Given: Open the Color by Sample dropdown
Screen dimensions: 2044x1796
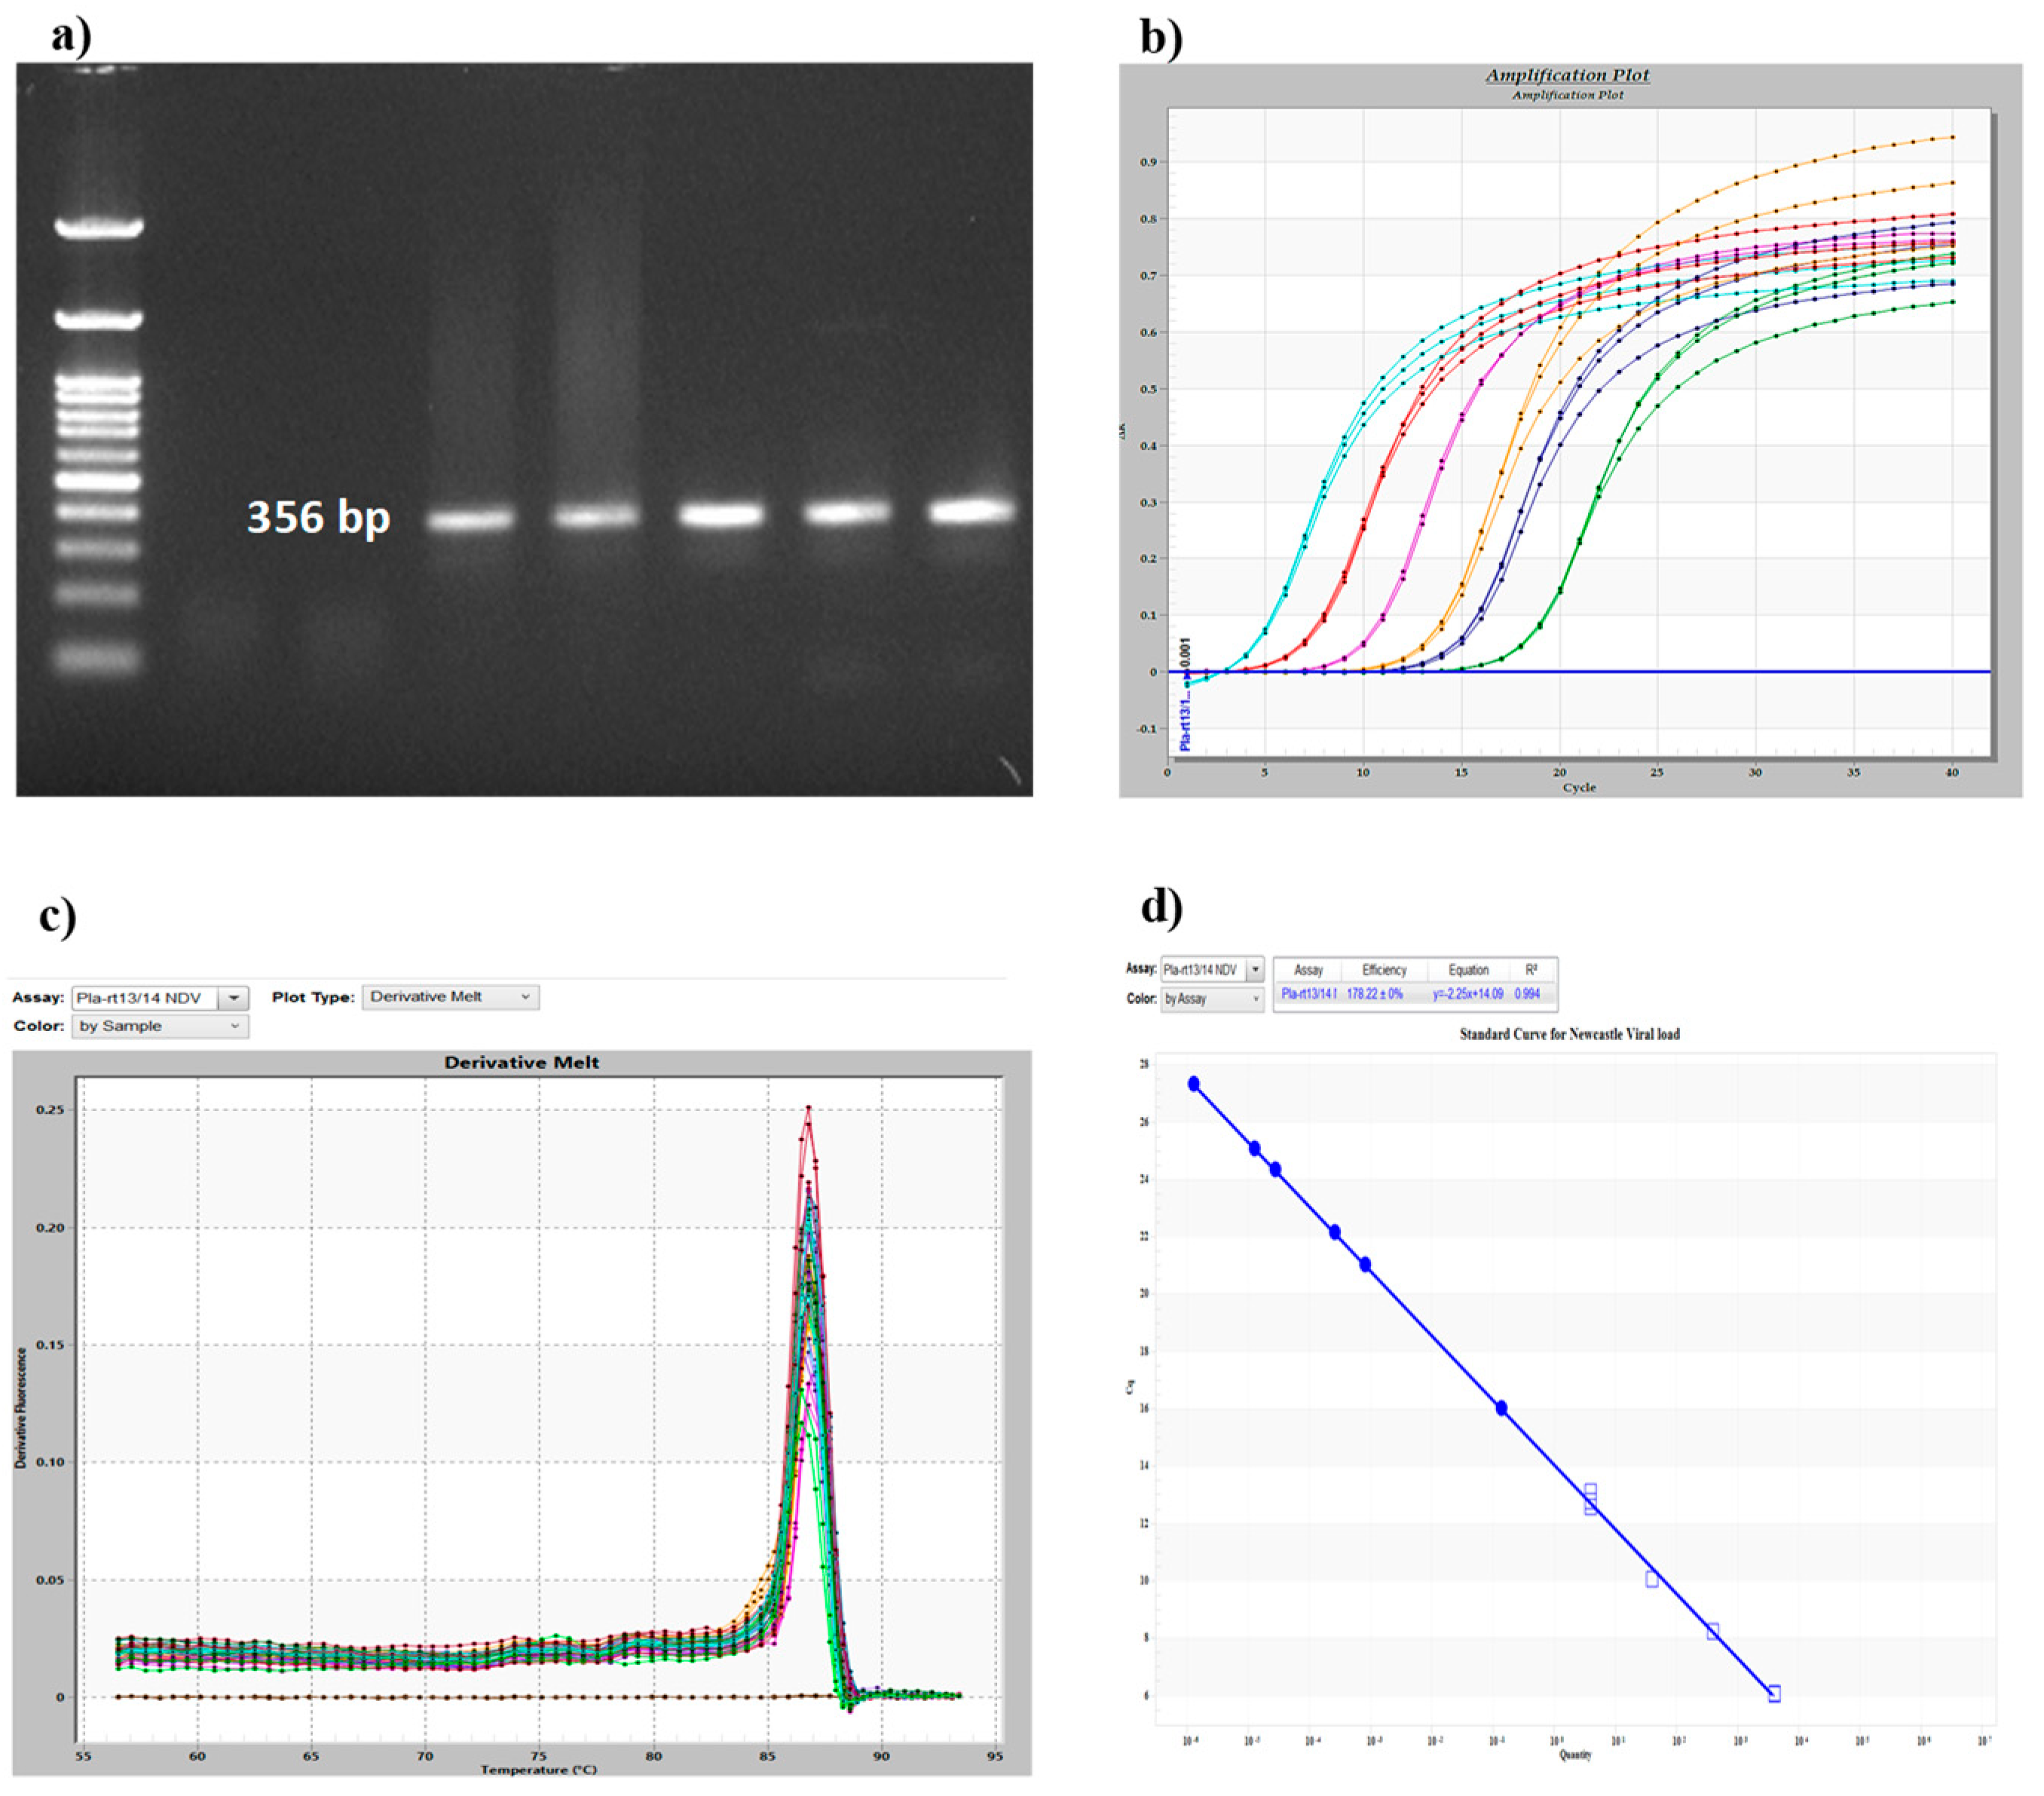Looking at the screenshot, I should pos(160,1026).
